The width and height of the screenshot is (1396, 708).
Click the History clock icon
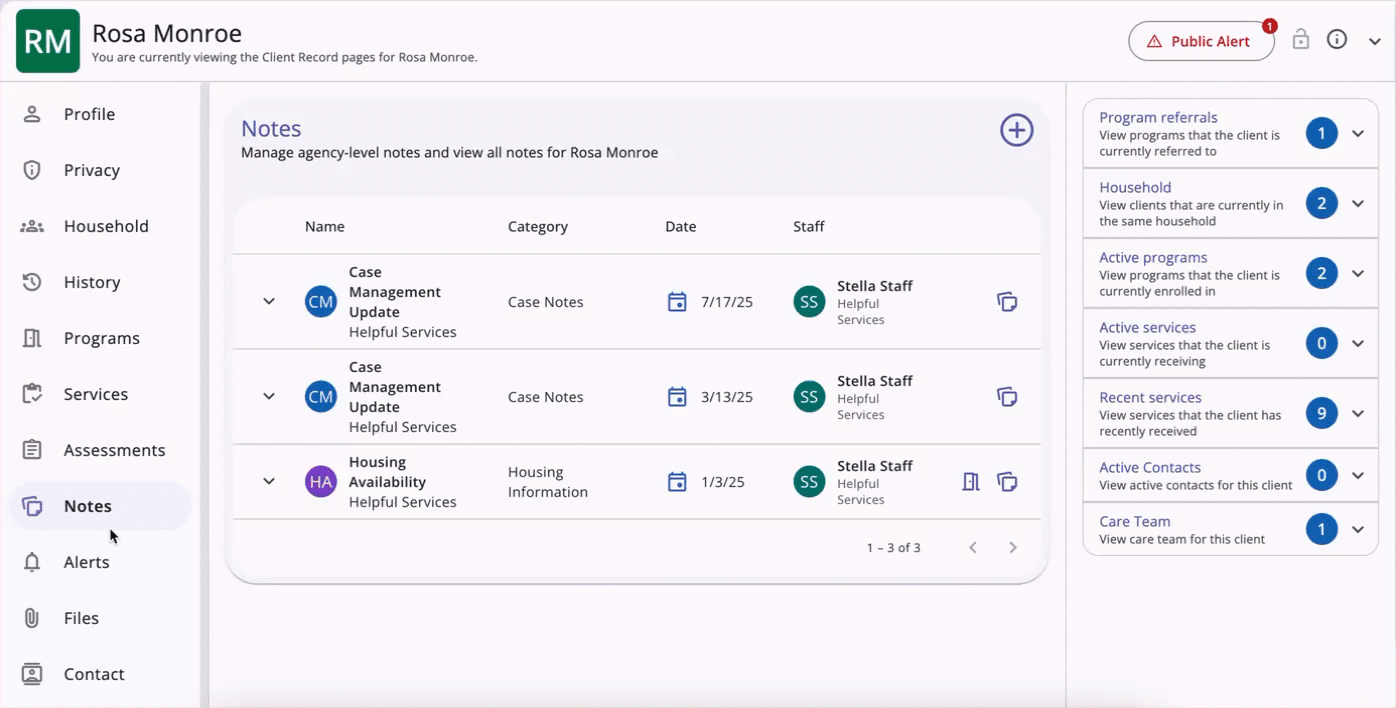point(32,282)
